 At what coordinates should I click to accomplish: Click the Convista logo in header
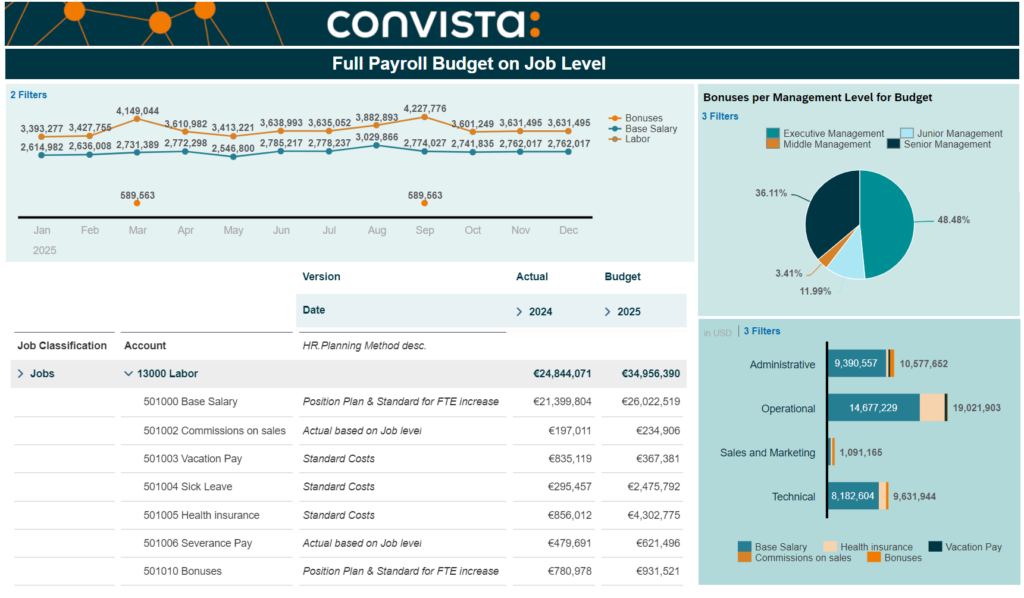pyautogui.click(x=433, y=24)
